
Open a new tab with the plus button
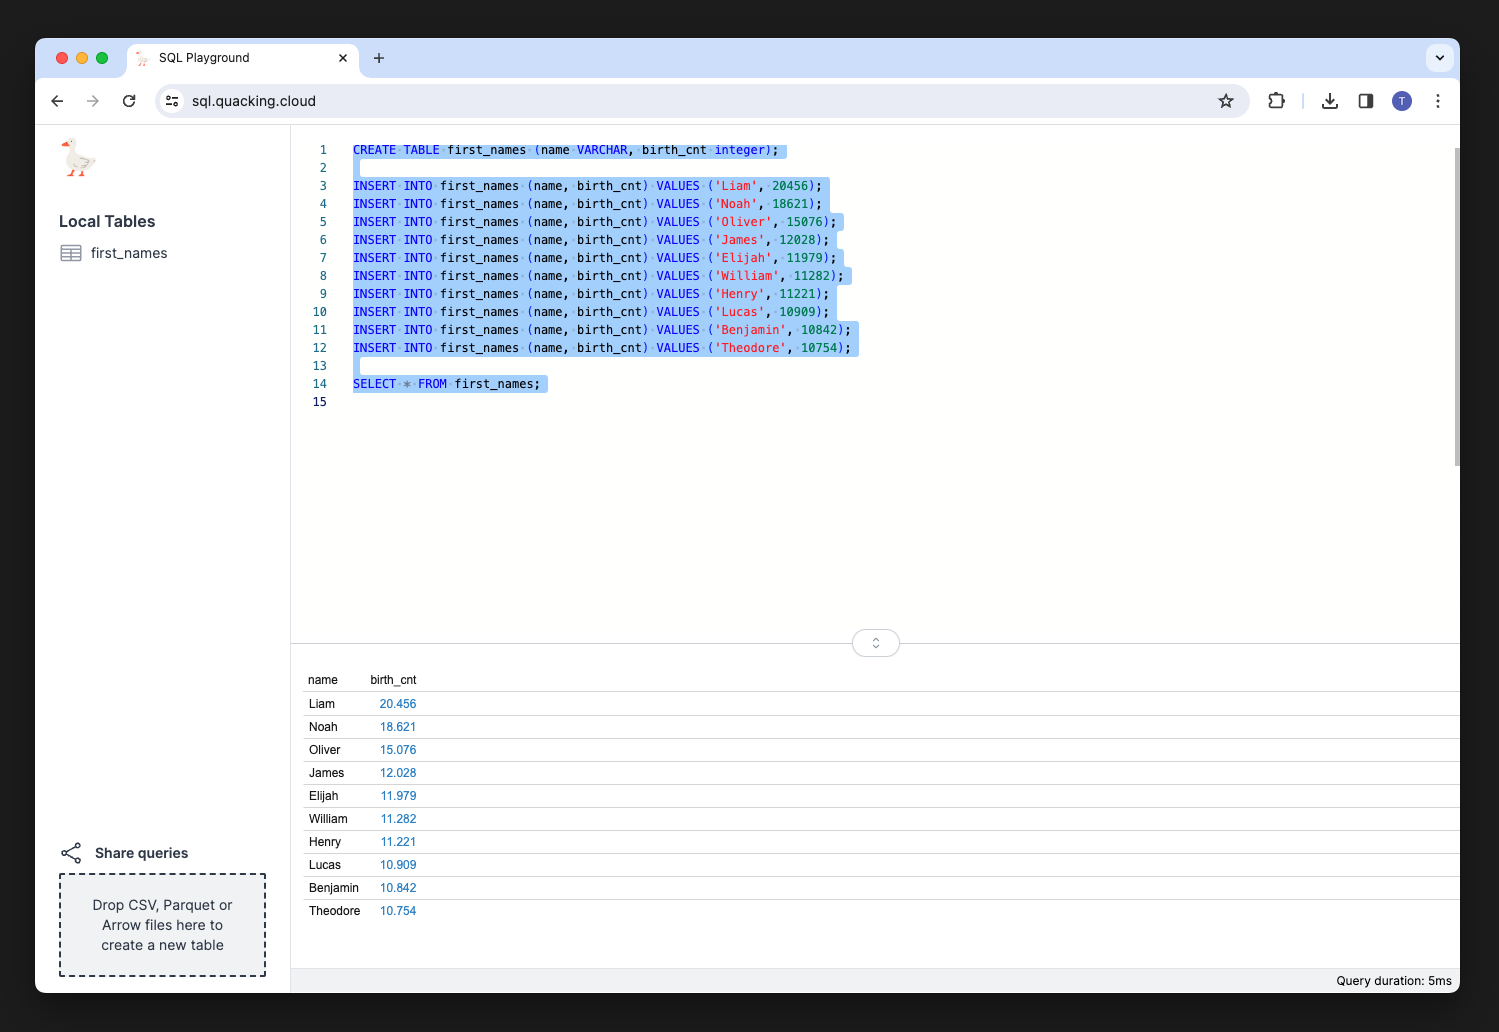(x=379, y=58)
